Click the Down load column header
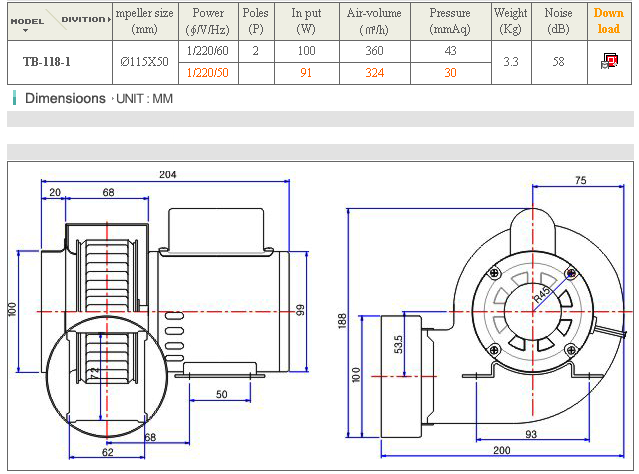Screen dimensions: 639x474 click(608, 21)
